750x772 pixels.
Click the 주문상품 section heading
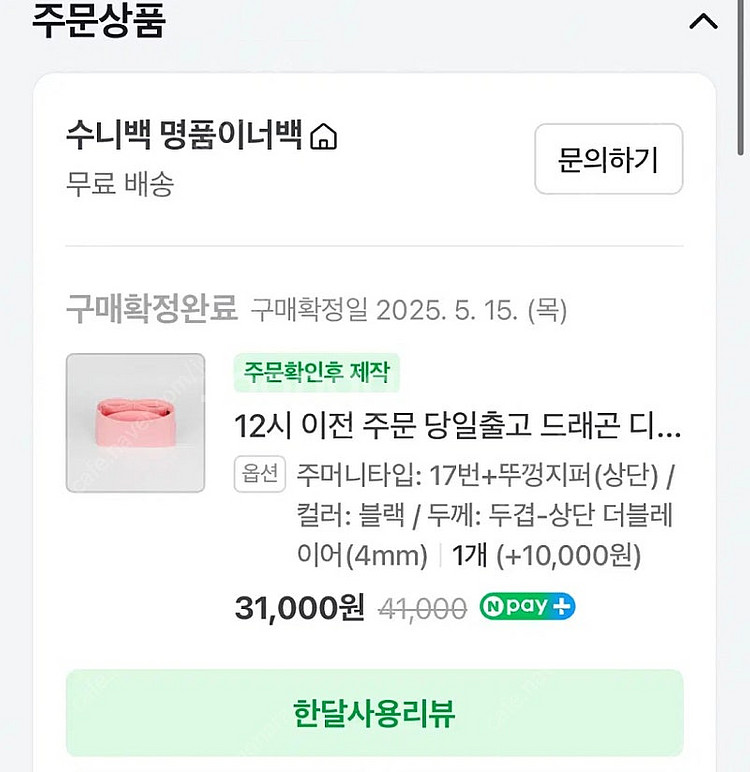[98, 21]
